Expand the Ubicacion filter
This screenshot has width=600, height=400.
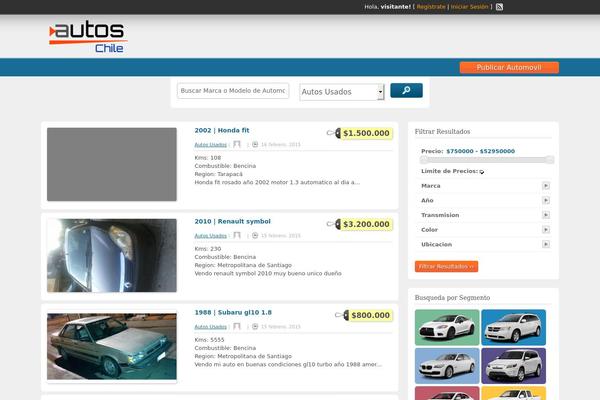(x=546, y=244)
